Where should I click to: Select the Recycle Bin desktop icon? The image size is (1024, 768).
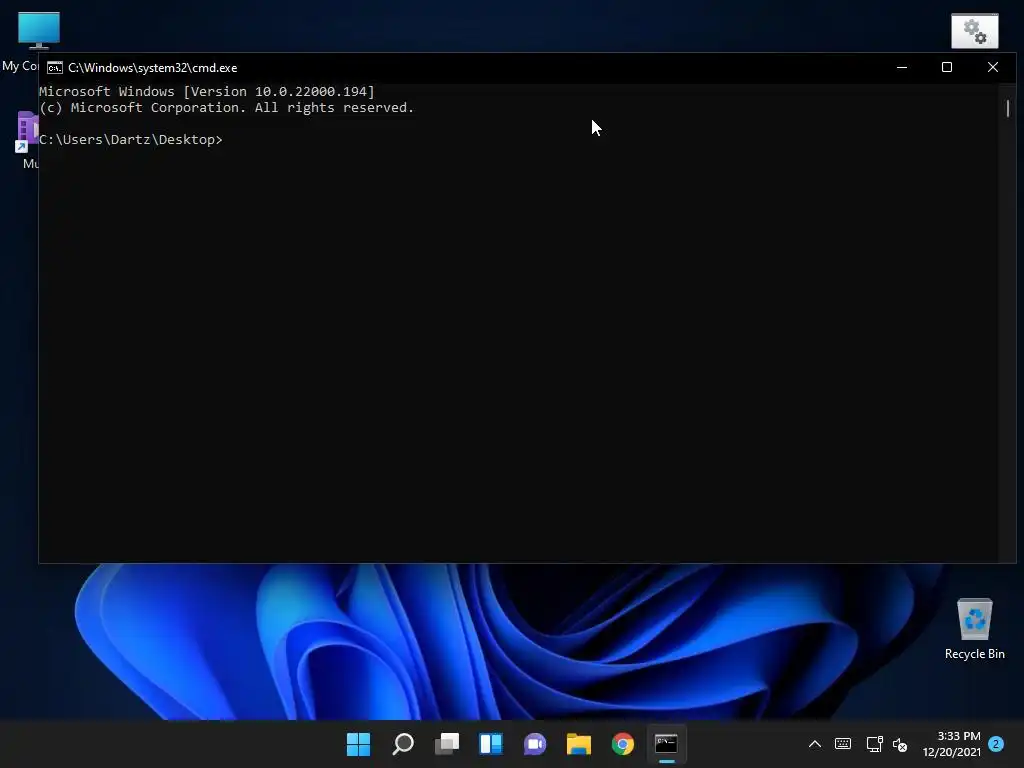coord(974,629)
